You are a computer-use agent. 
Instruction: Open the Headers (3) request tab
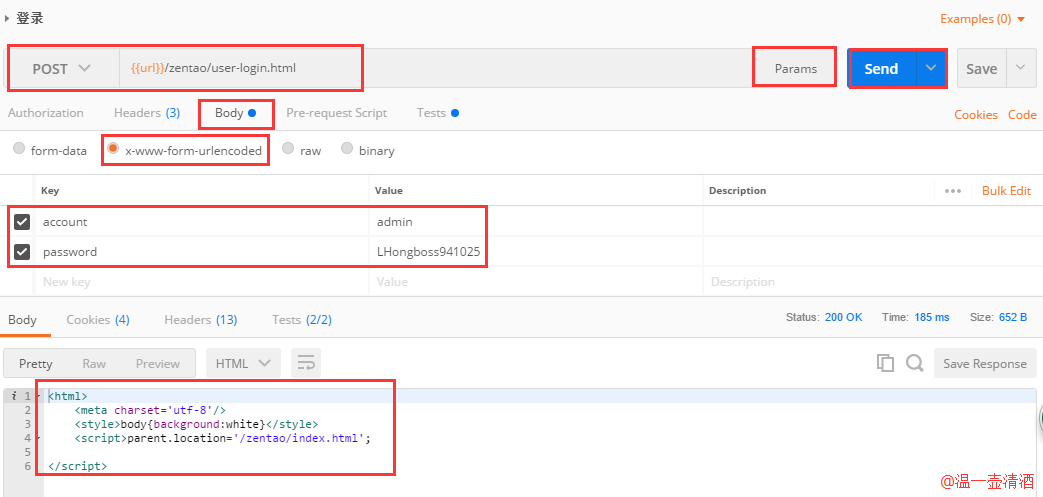point(147,113)
